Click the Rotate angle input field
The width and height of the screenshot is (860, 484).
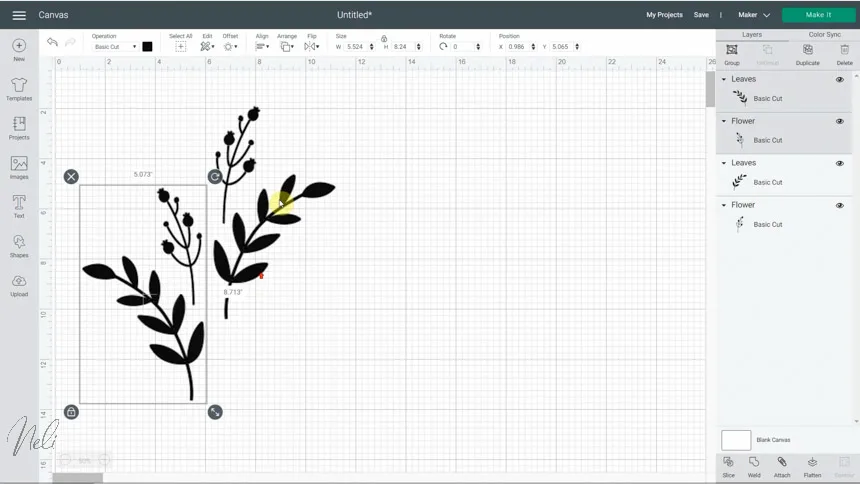(x=463, y=47)
